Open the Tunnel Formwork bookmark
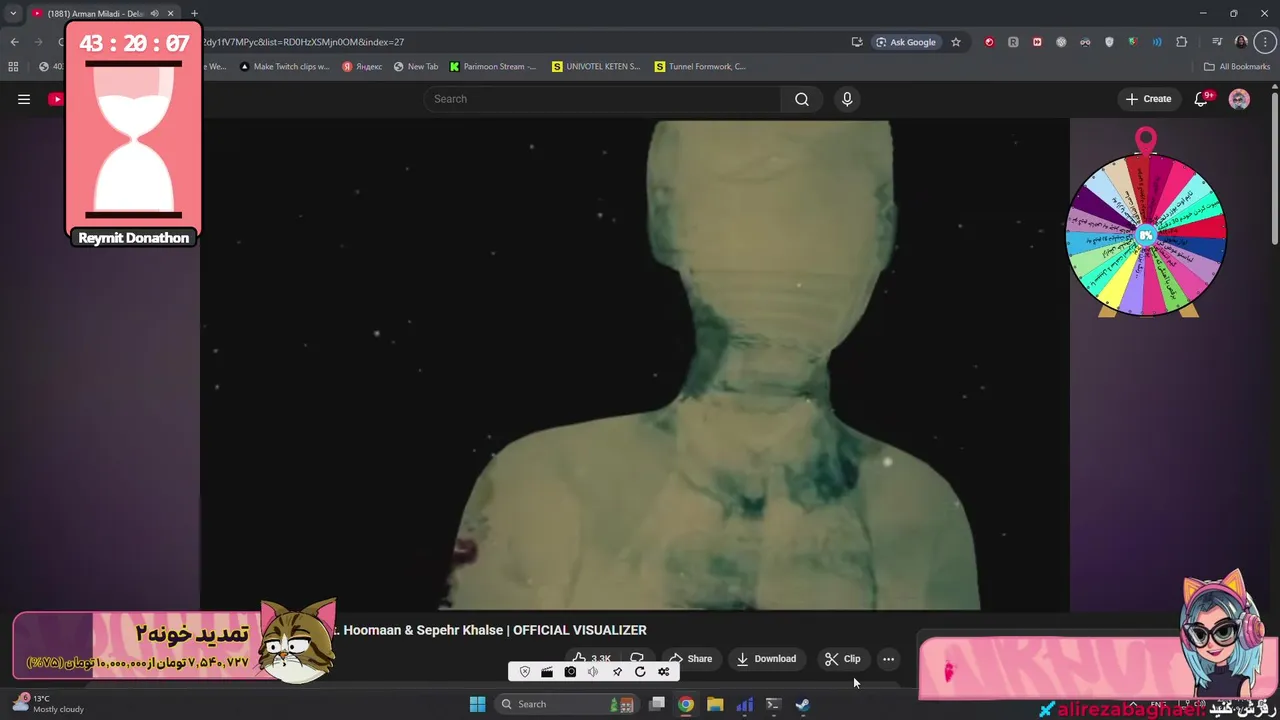 click(x=700, y=67)
